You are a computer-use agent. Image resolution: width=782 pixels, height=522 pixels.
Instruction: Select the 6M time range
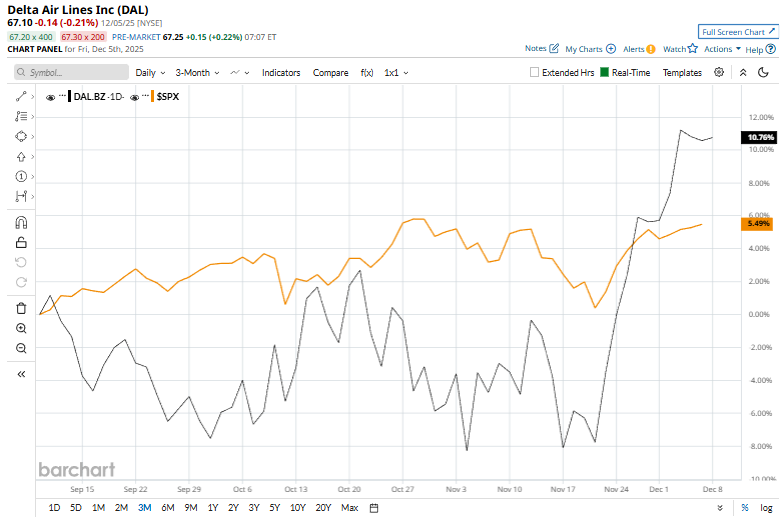pyautogui.click(x=168, y=508)
